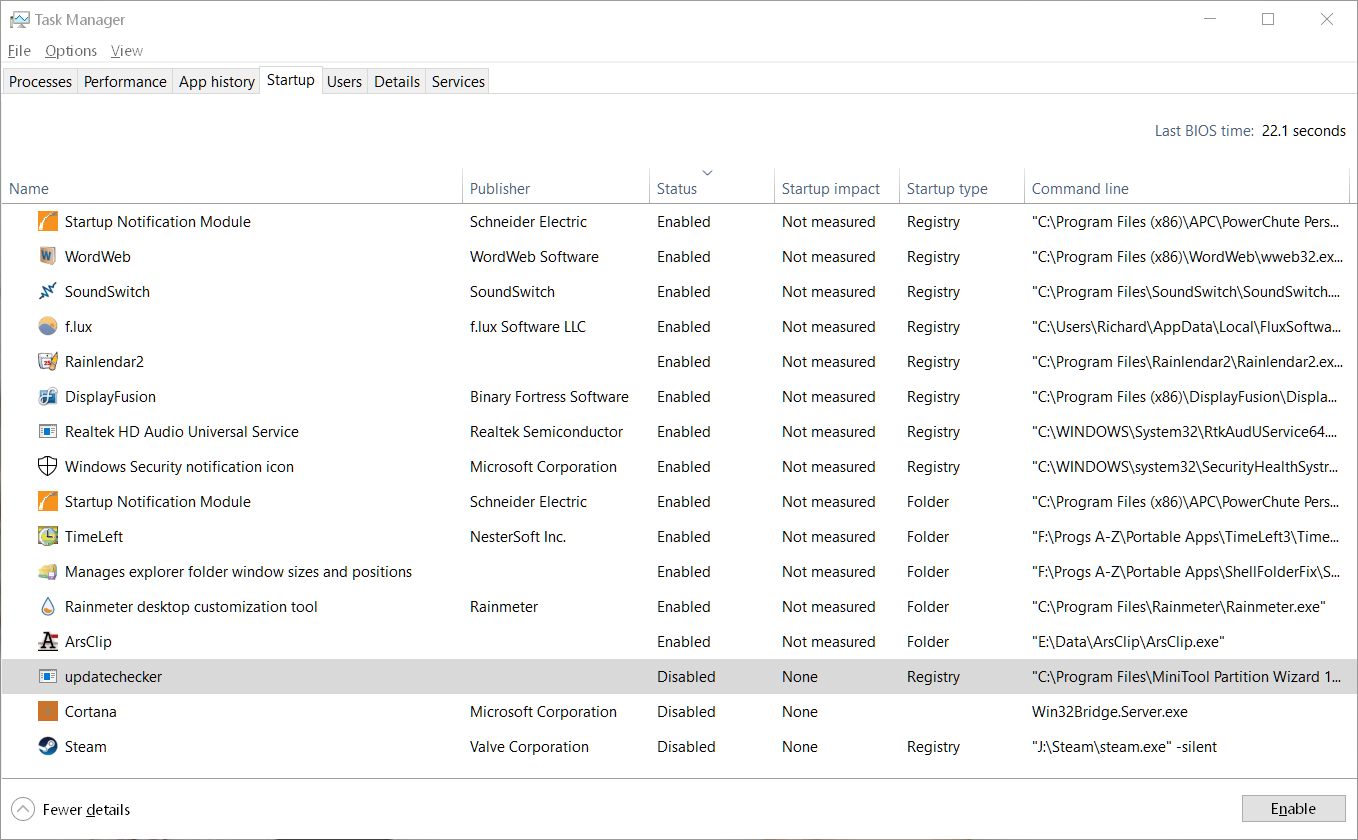Click the ArsClip app icon

[48, 642]
